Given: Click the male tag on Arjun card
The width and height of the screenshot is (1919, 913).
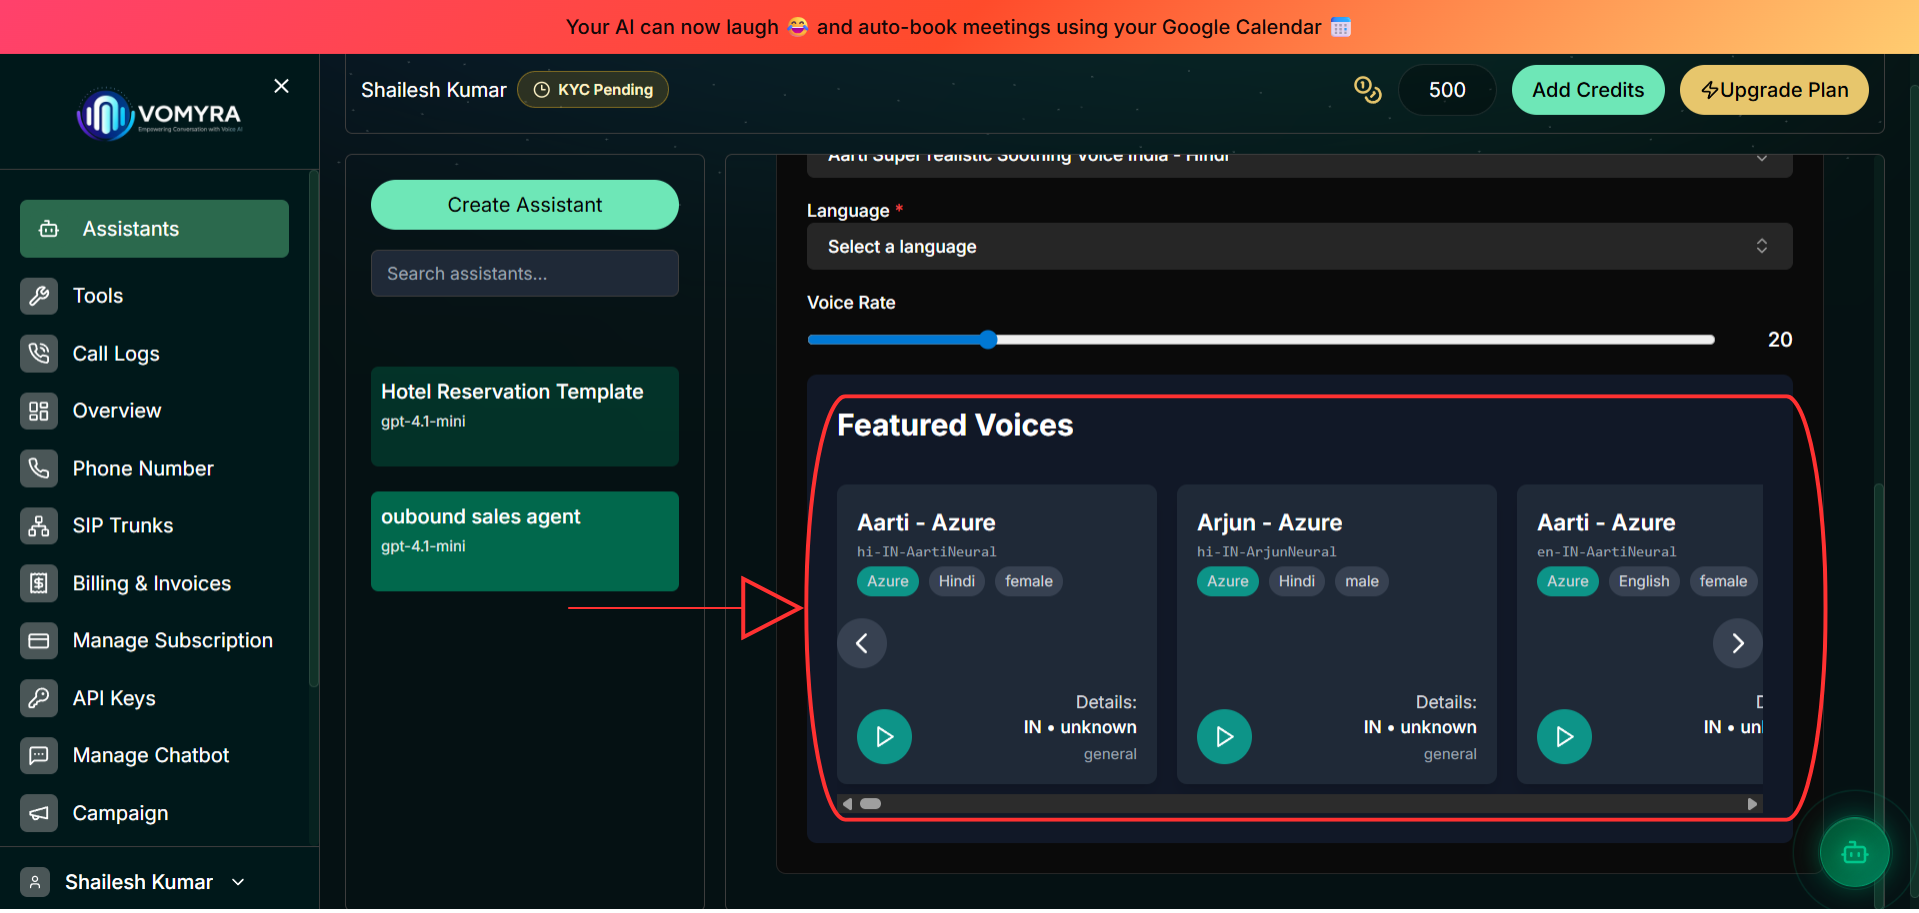Looking at the screenshot, I should click(1361, 581).
